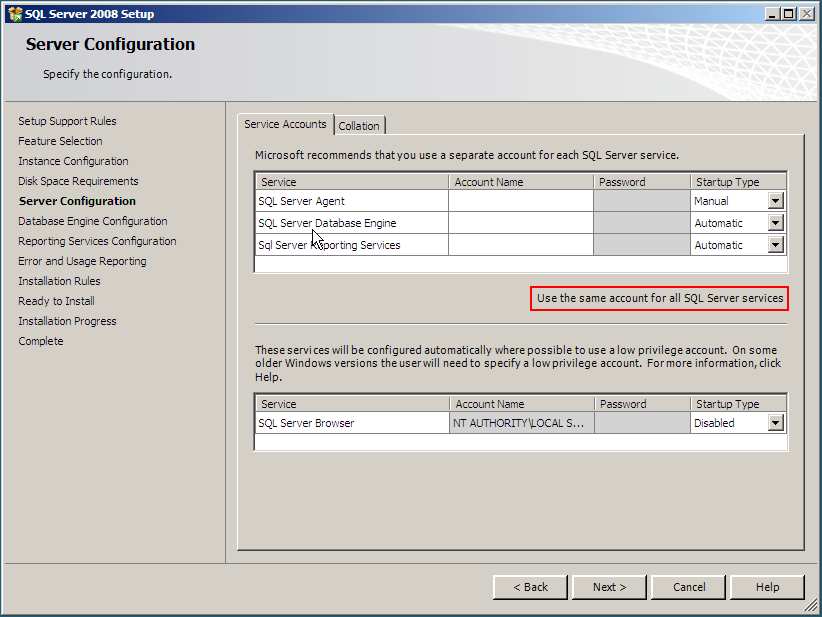Click Startup Type column header in top table

click(738, 182)
